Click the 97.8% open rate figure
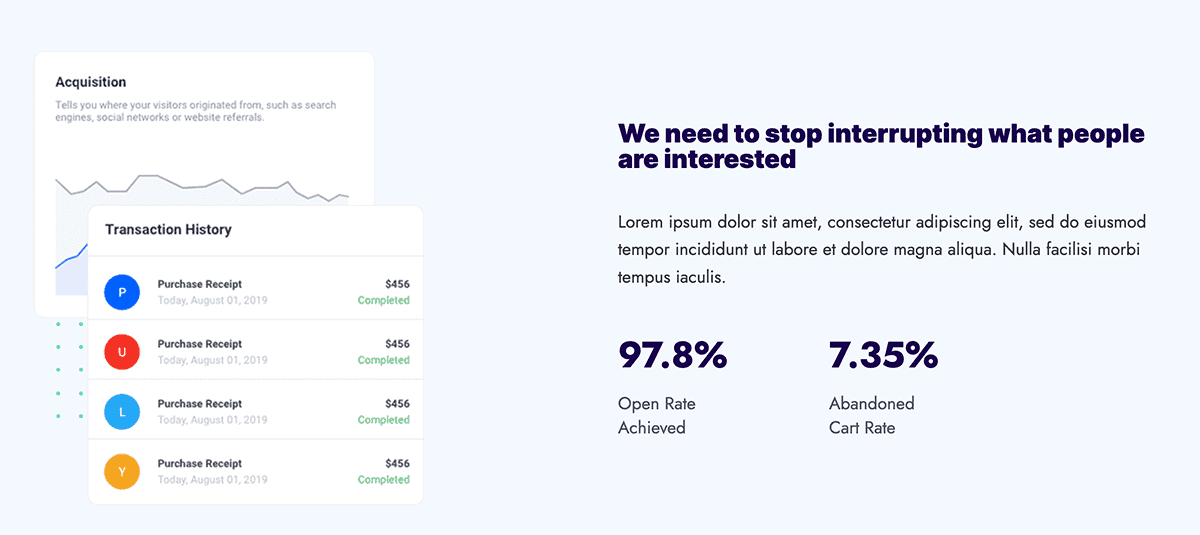This screenshot has width=1200, height=535. pyautogui.click(x=672, y=355)
